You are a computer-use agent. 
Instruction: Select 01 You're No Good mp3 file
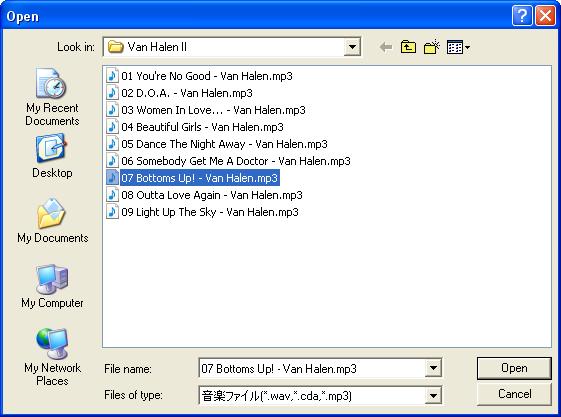(200, 76)
